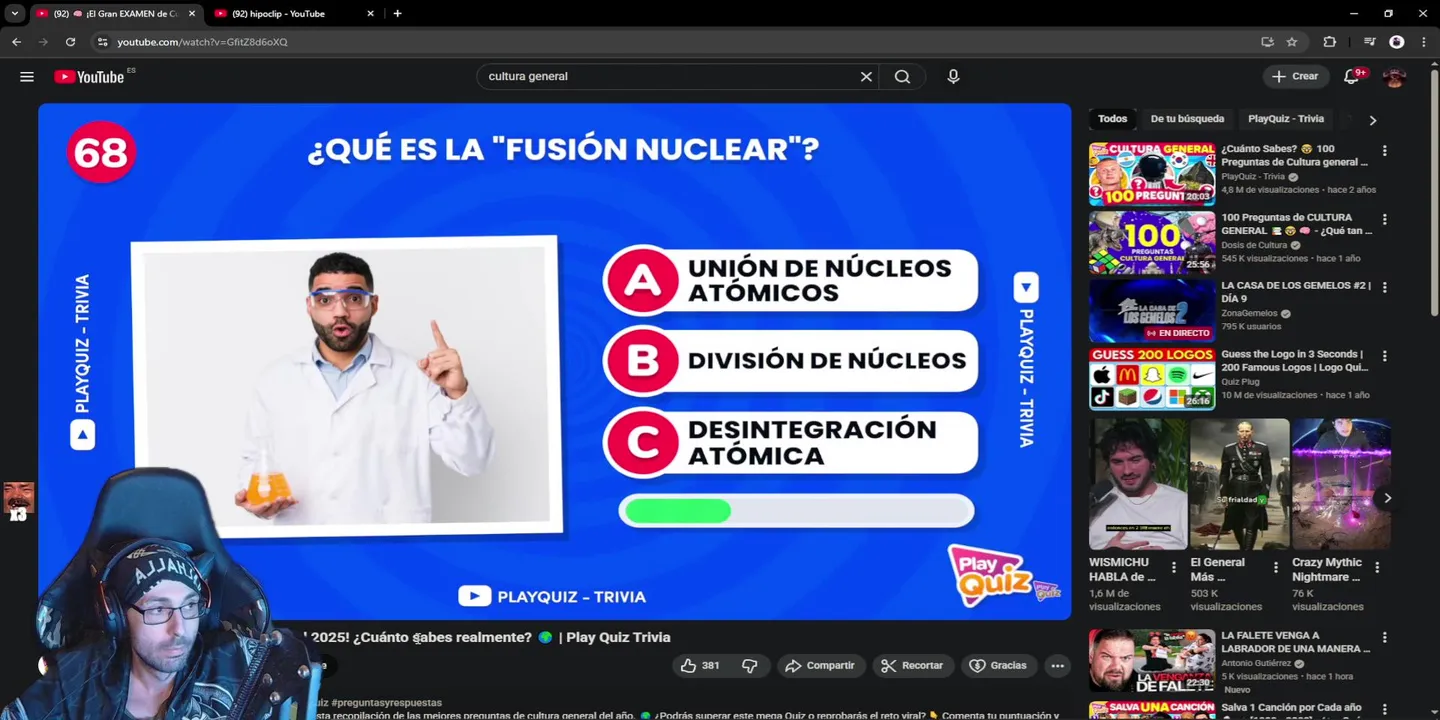Share the video with Compartir
This screenshot has width=1440, height=720.
click(x=820, y=666)
